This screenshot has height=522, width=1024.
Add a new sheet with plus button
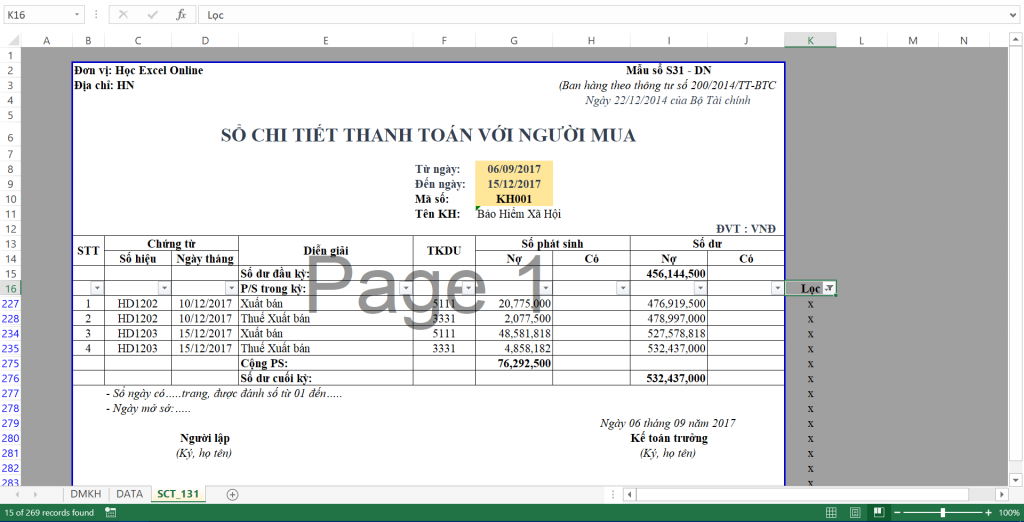232,495
